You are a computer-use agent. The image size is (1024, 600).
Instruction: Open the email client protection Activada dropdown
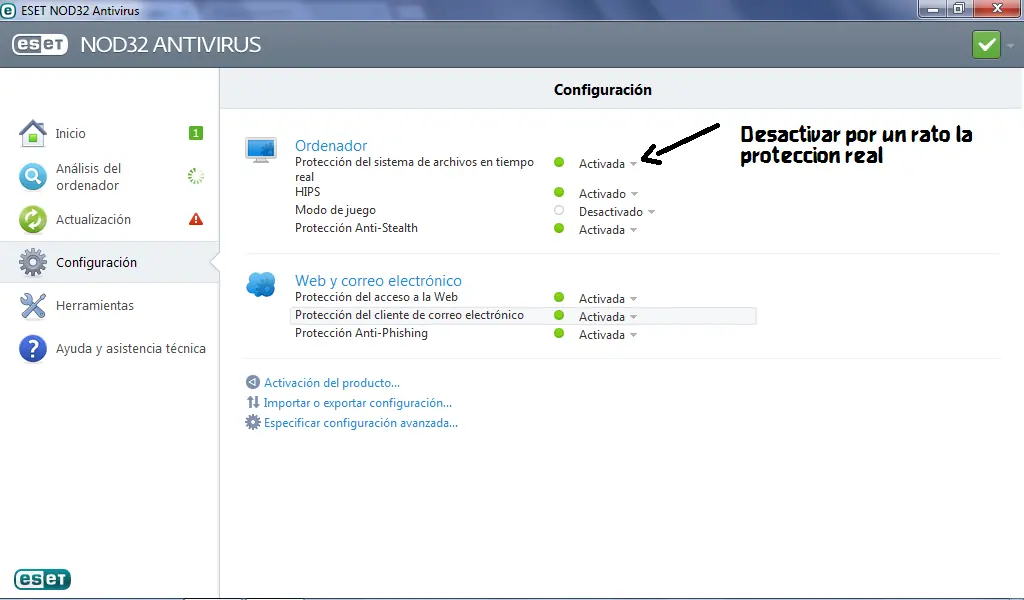click(608, 317)
